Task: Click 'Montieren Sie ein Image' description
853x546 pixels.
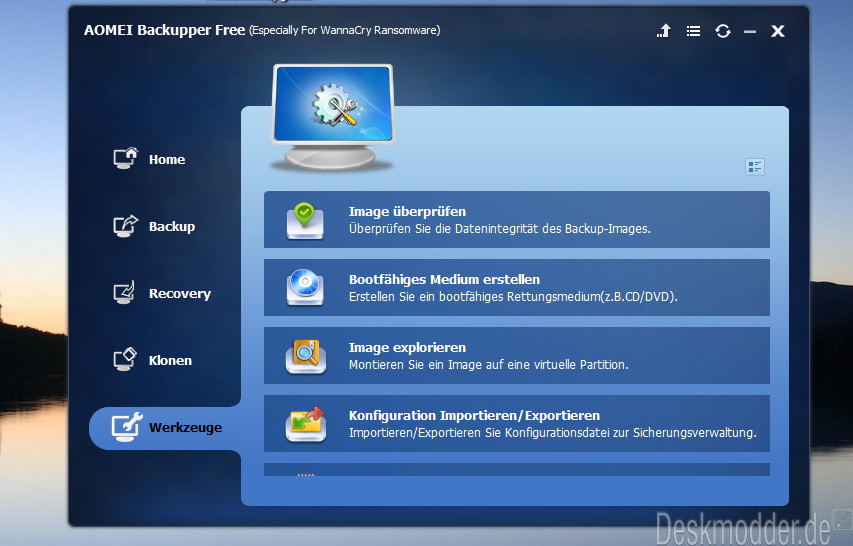Action: [x=489, y=365]
